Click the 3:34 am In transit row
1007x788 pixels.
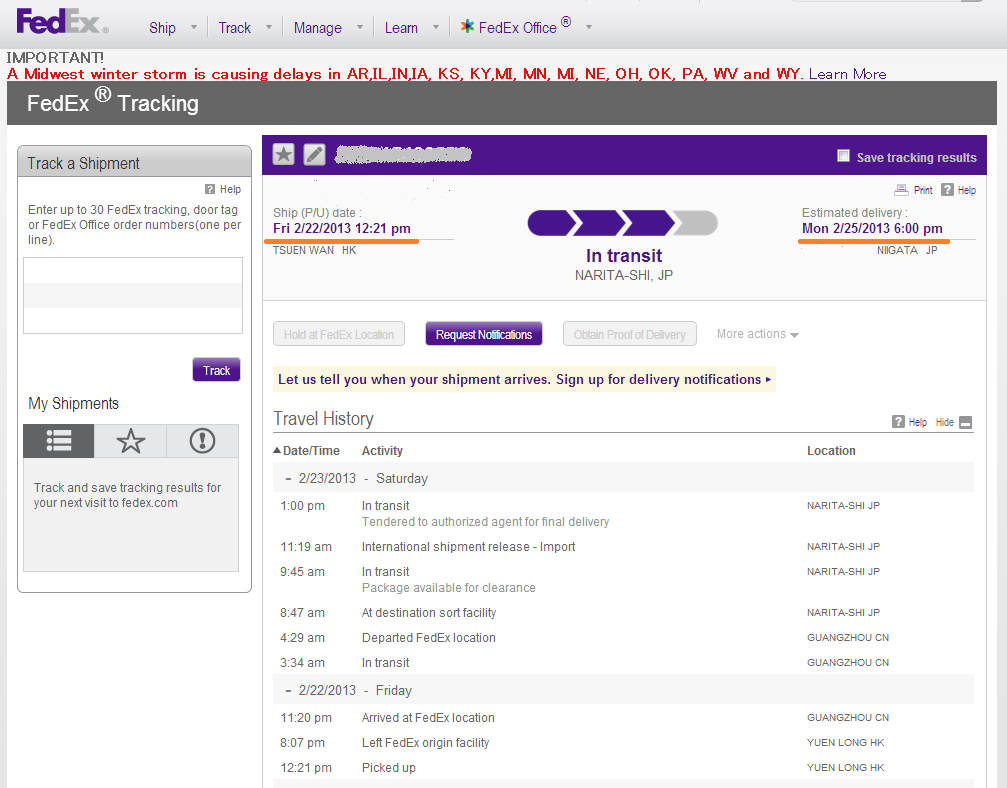coord(623,663)
